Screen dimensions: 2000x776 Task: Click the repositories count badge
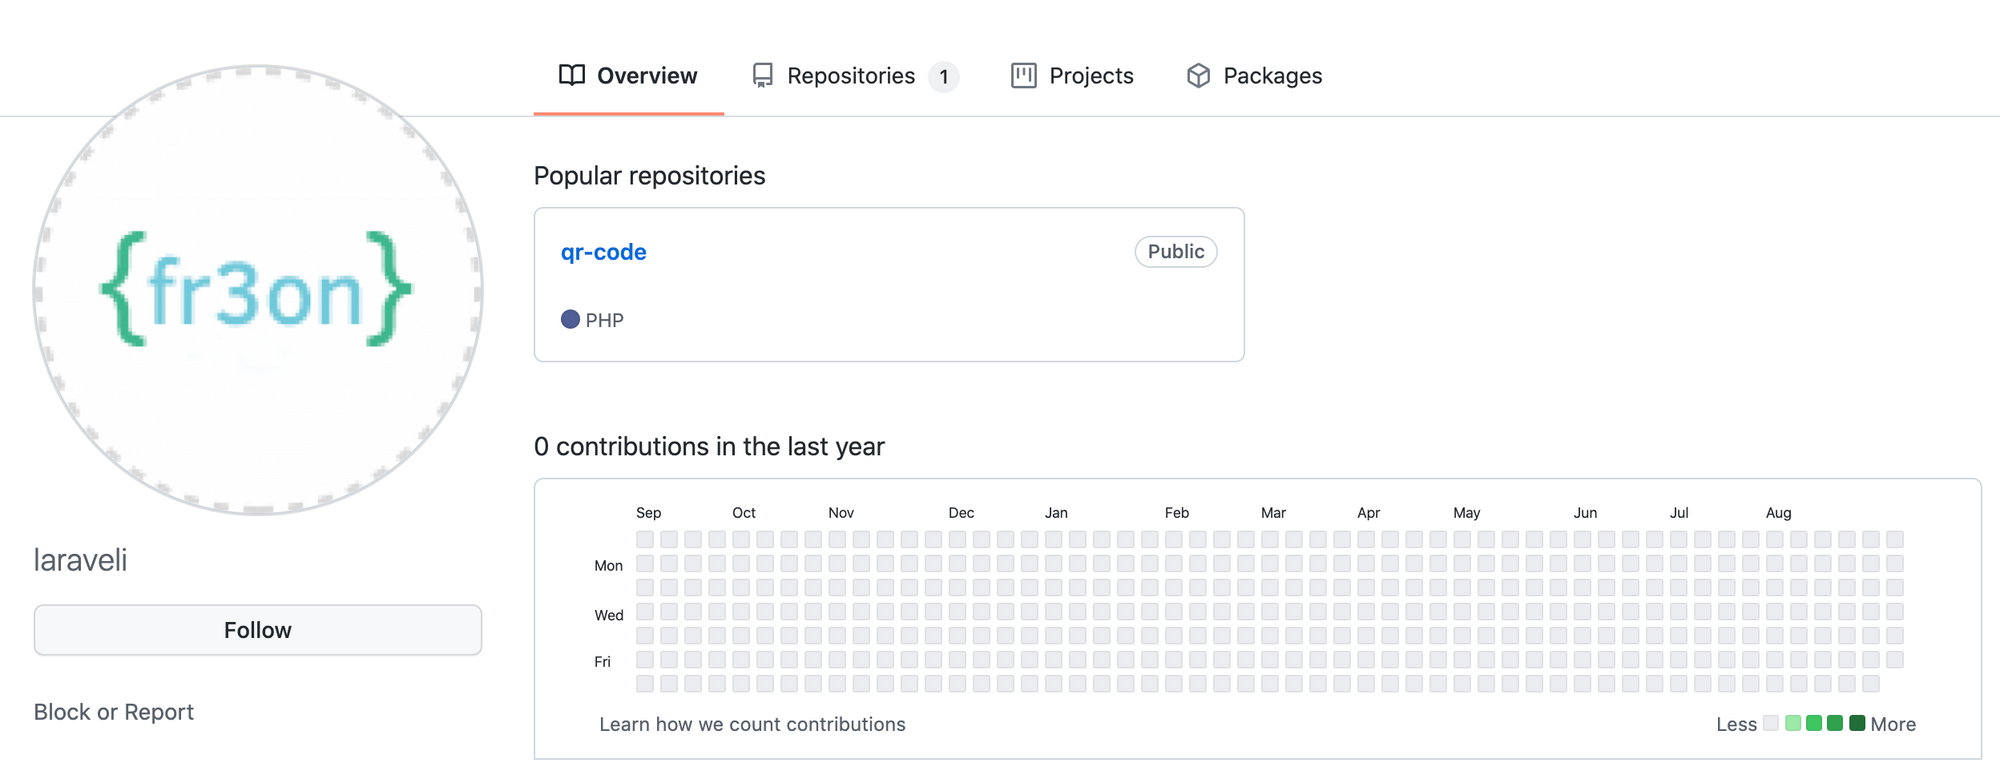[943, 77]
